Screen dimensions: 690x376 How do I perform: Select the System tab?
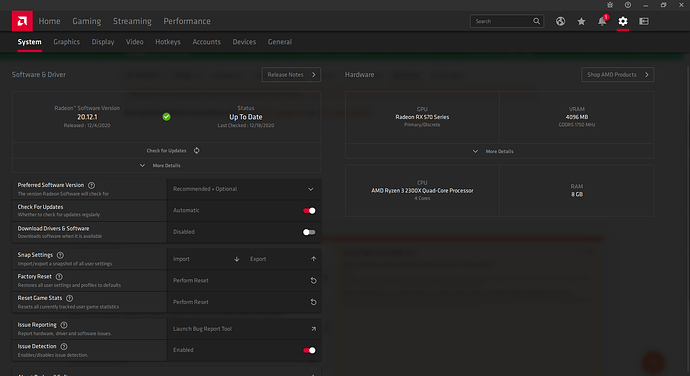coord(29,42)
